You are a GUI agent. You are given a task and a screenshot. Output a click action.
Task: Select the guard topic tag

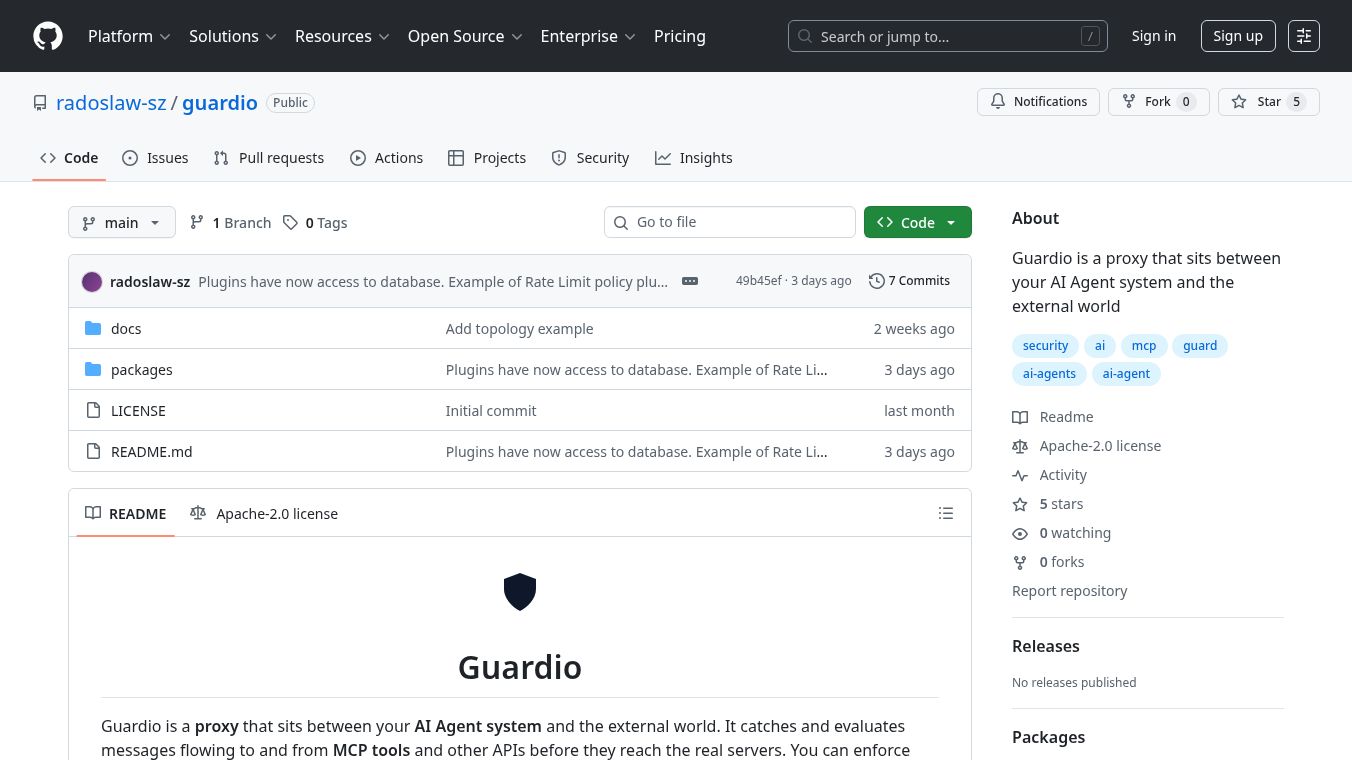coord(1200,346)
